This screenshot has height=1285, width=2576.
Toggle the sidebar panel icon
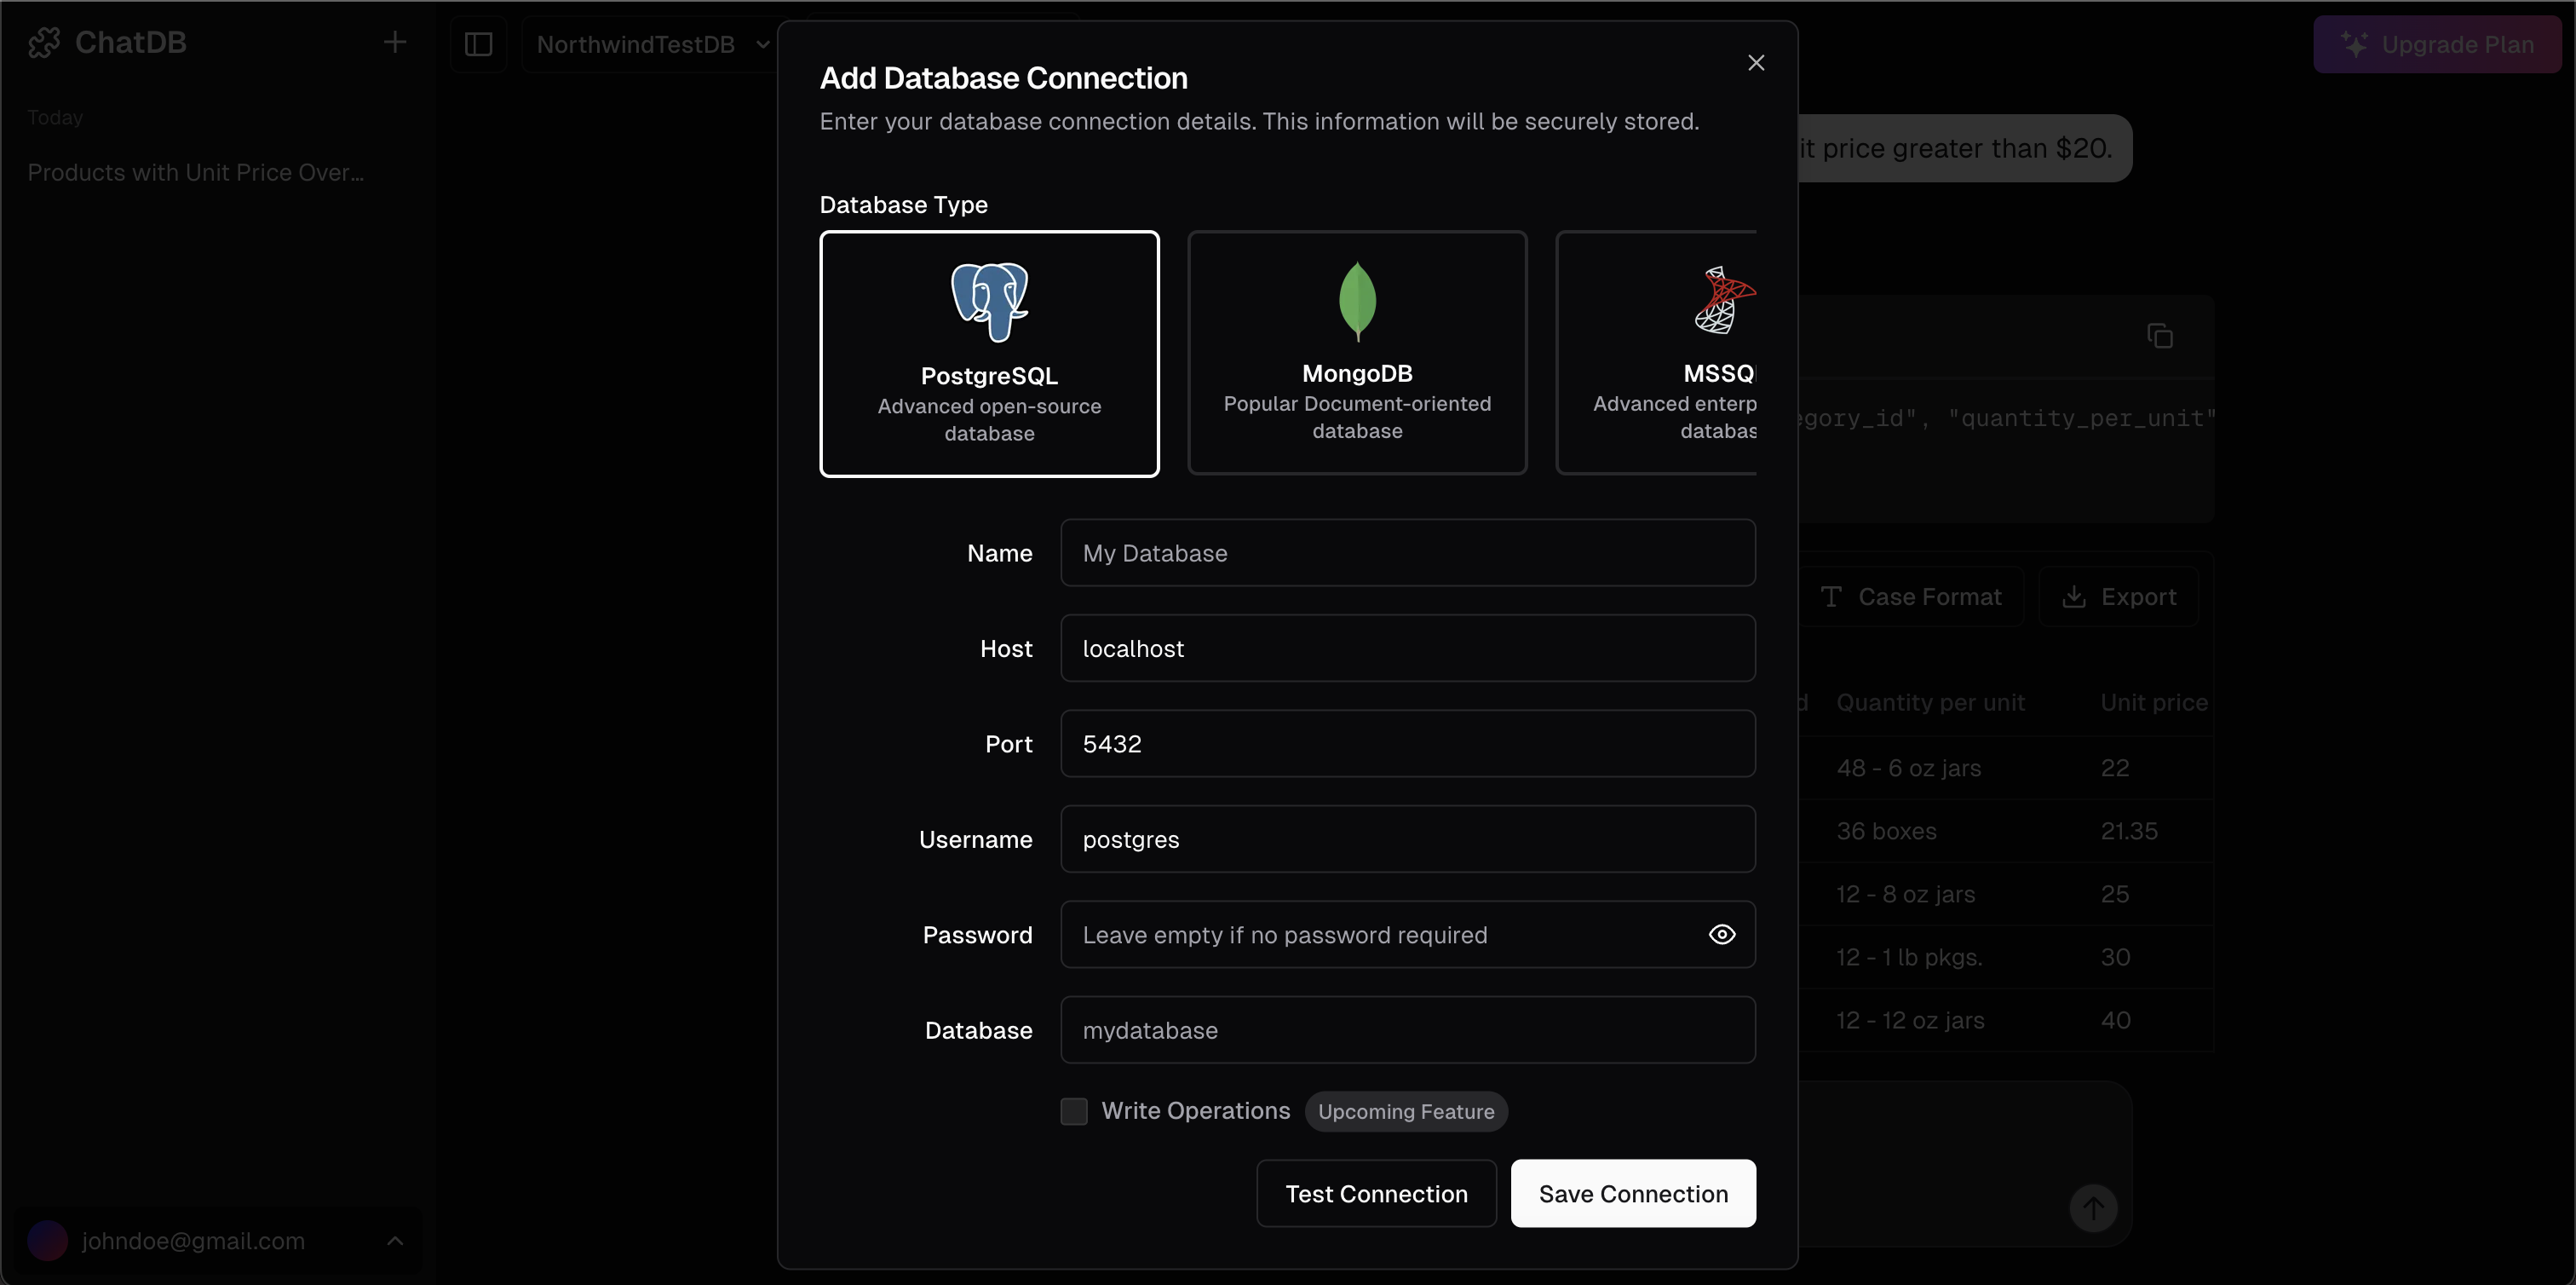478,44
